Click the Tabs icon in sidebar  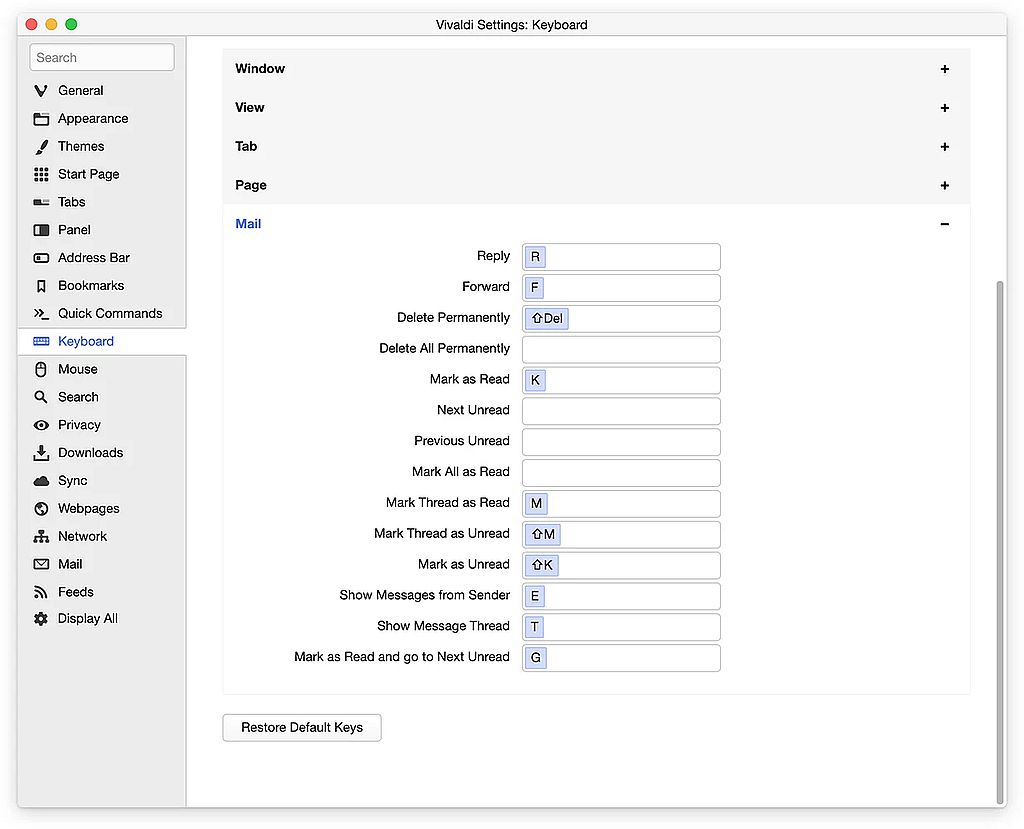[41, 203]
